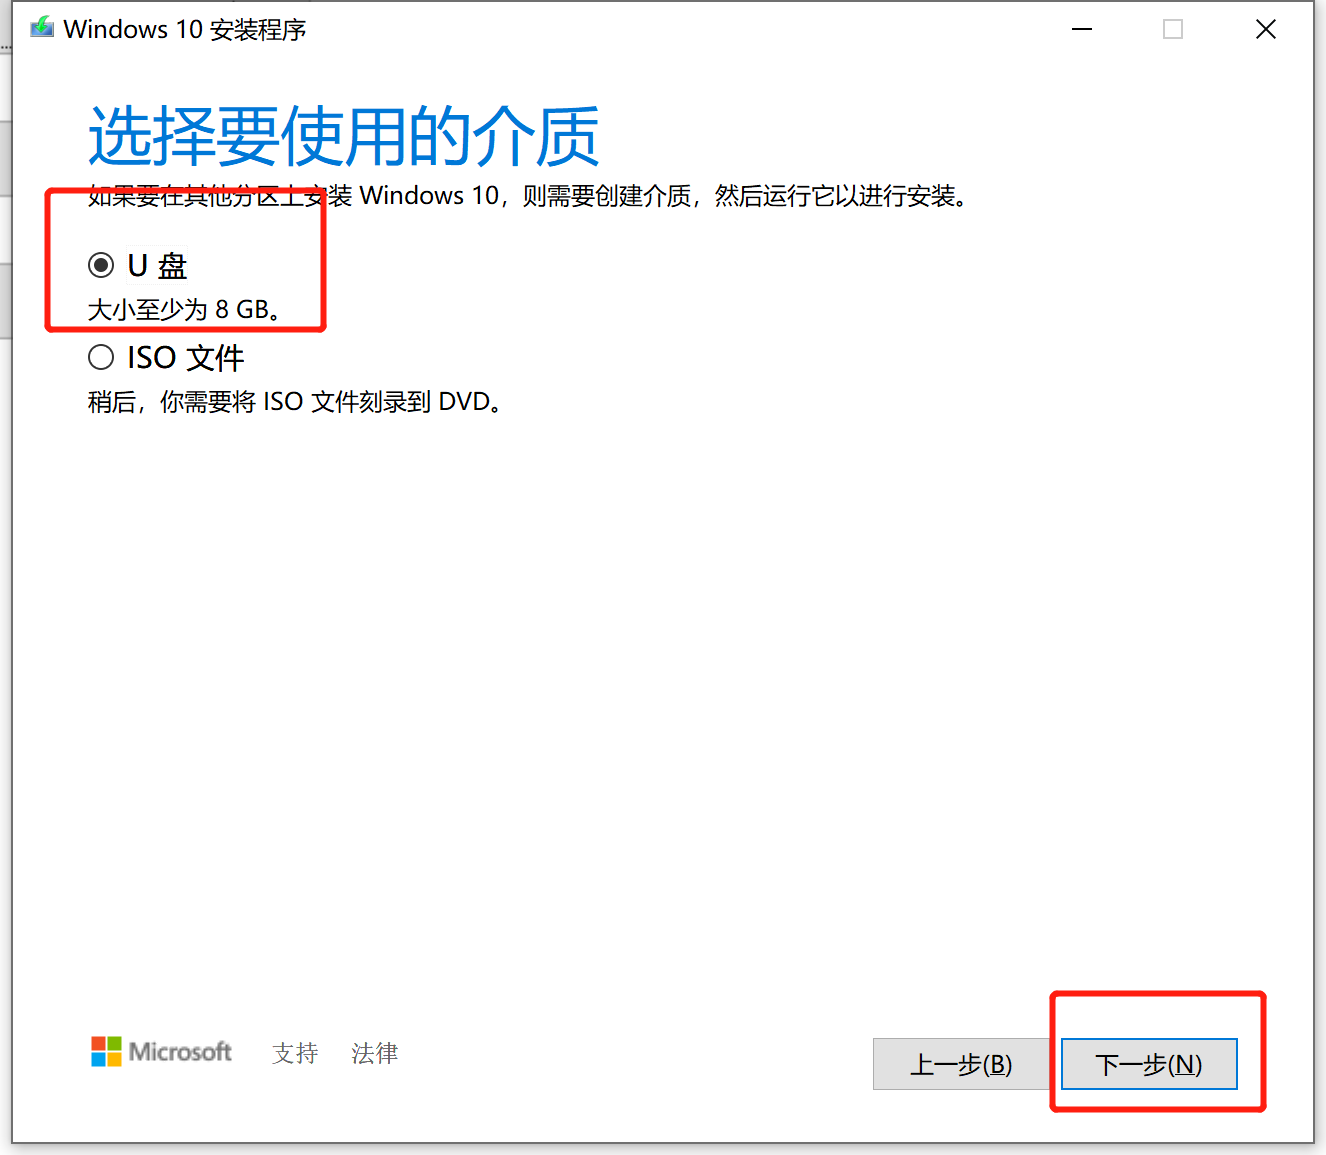Click the 大小至少为 8 GB description
This screenshot has width=1326, height=1155.
click(185, 310)
